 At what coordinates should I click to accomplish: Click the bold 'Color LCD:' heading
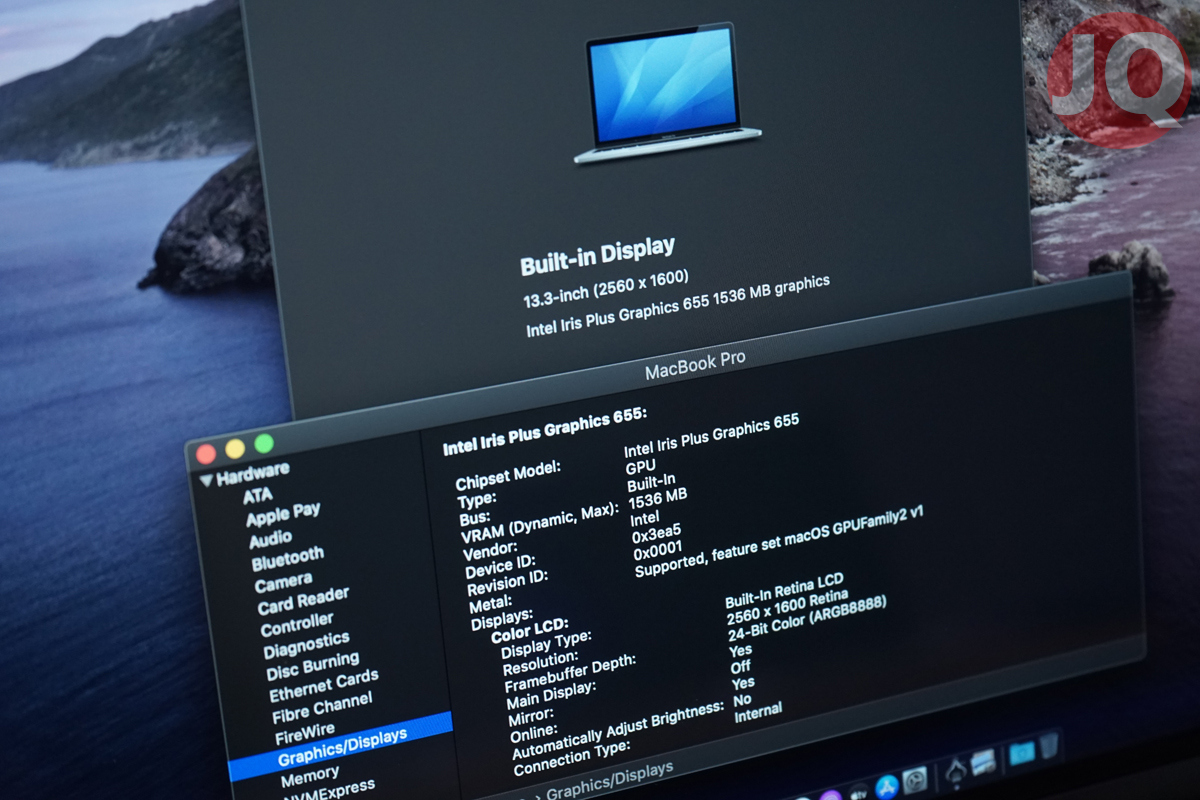[x=531, y=630]
